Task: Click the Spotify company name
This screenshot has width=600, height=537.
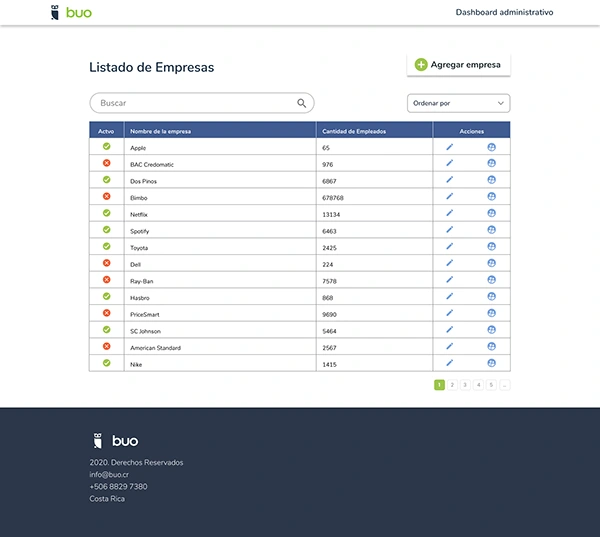Action: tap(140, 232)
